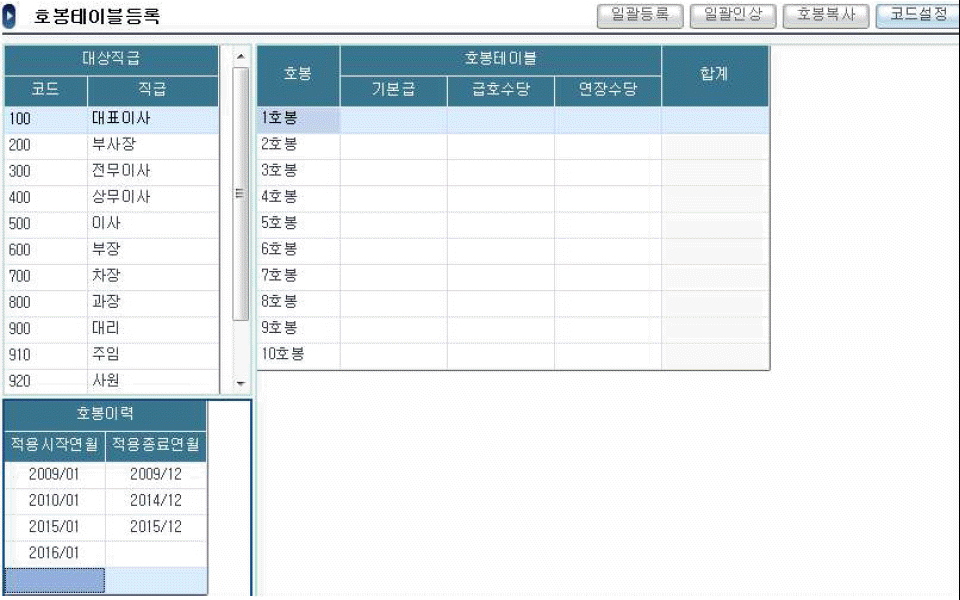Click the 급호수당 cell for 3호봉
Screen dimensions: 960x600
500,171
